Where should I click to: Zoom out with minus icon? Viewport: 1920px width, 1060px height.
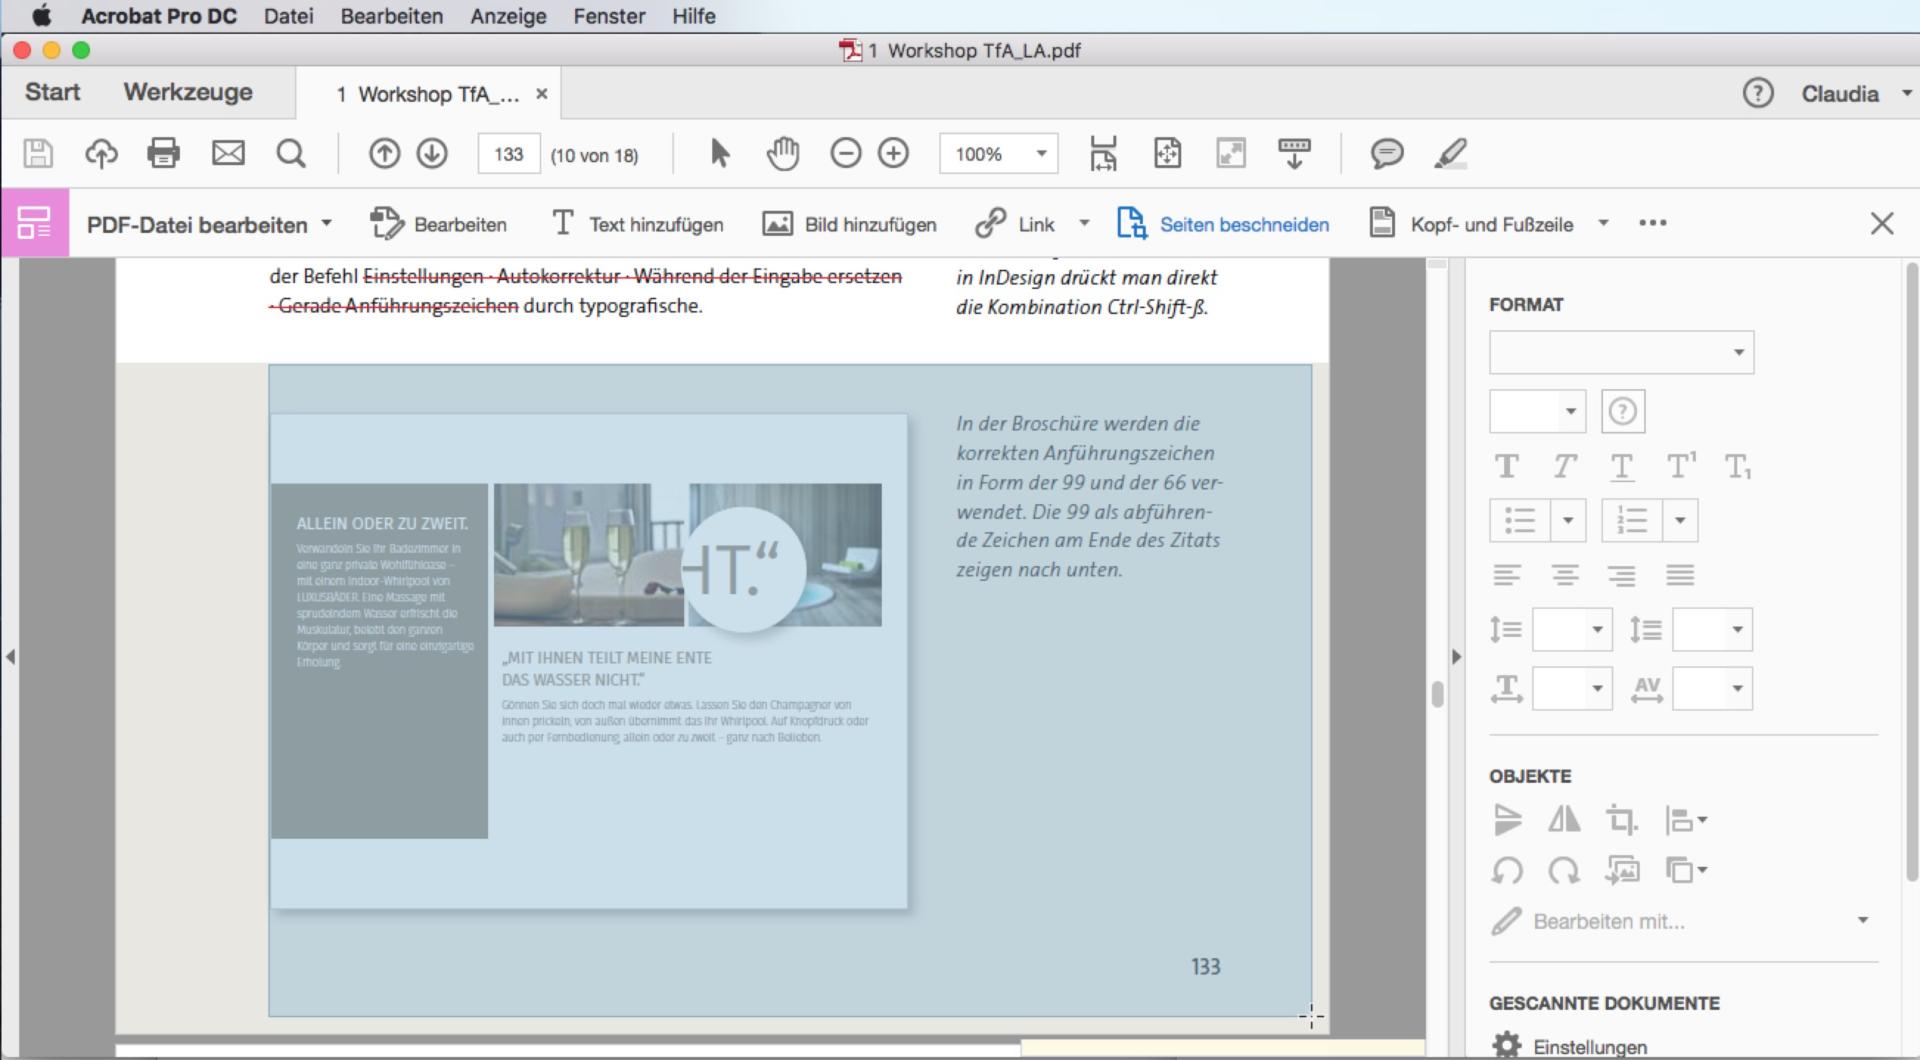point(846,153)
